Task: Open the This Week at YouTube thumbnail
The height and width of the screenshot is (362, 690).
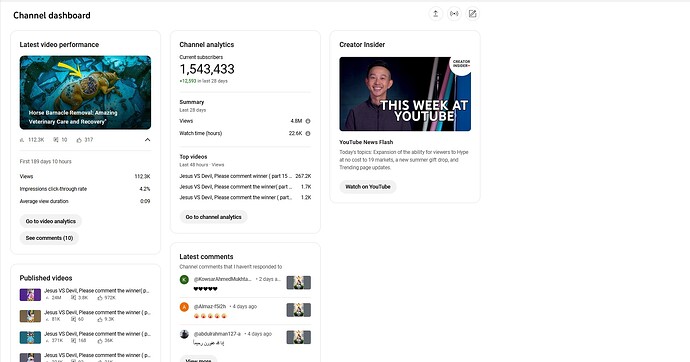Action: coord(405,94)
